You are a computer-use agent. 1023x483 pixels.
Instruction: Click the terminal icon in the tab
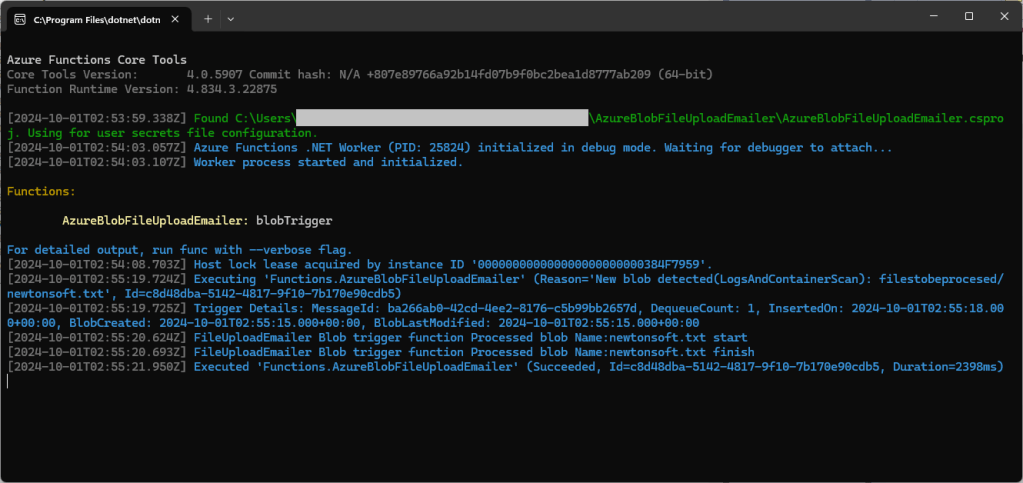tap(19, 18)
